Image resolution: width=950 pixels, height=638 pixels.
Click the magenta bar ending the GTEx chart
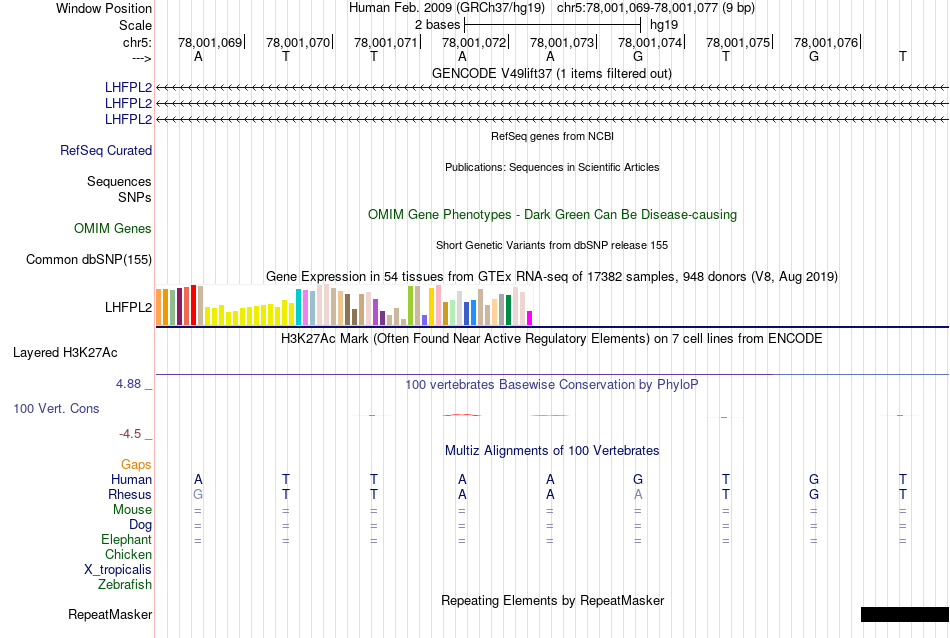click(530, 318)
